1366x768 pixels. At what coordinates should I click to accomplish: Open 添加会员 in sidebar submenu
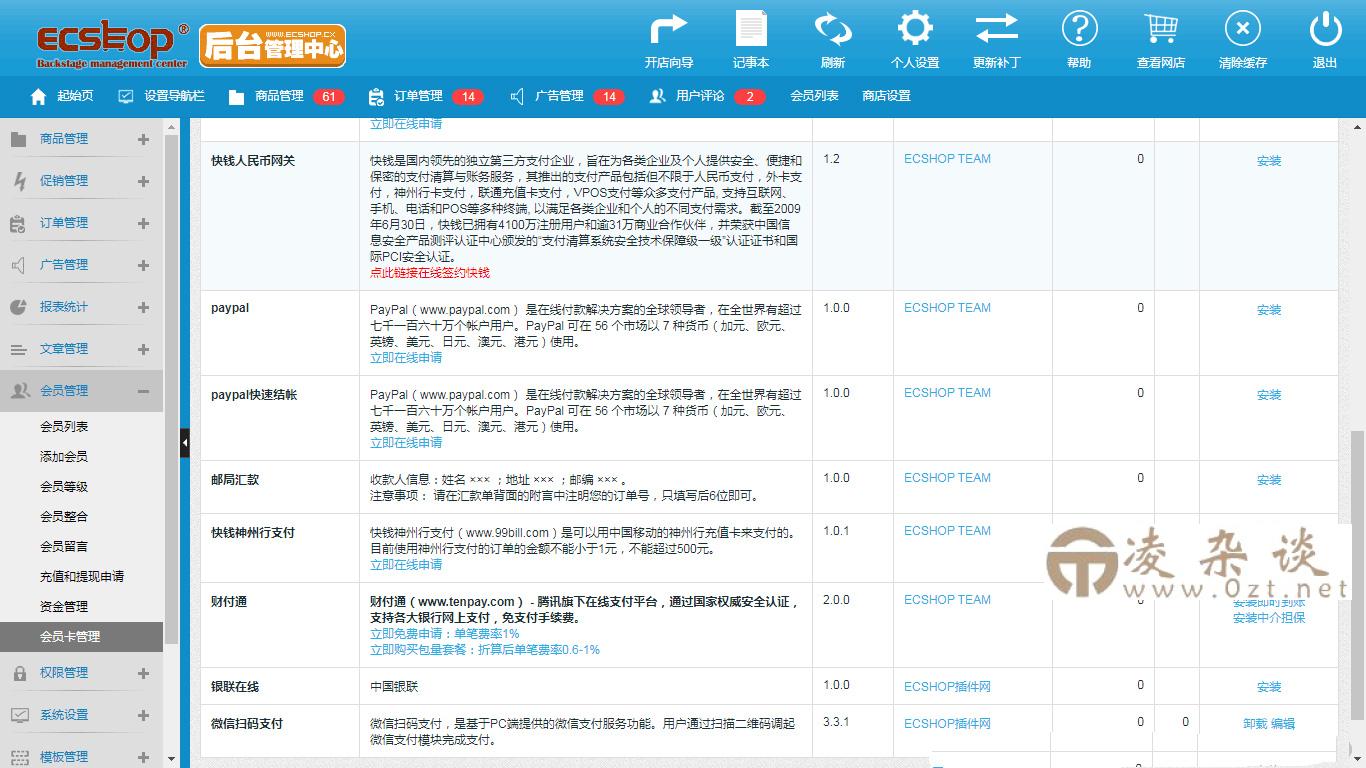pos(64,457)
